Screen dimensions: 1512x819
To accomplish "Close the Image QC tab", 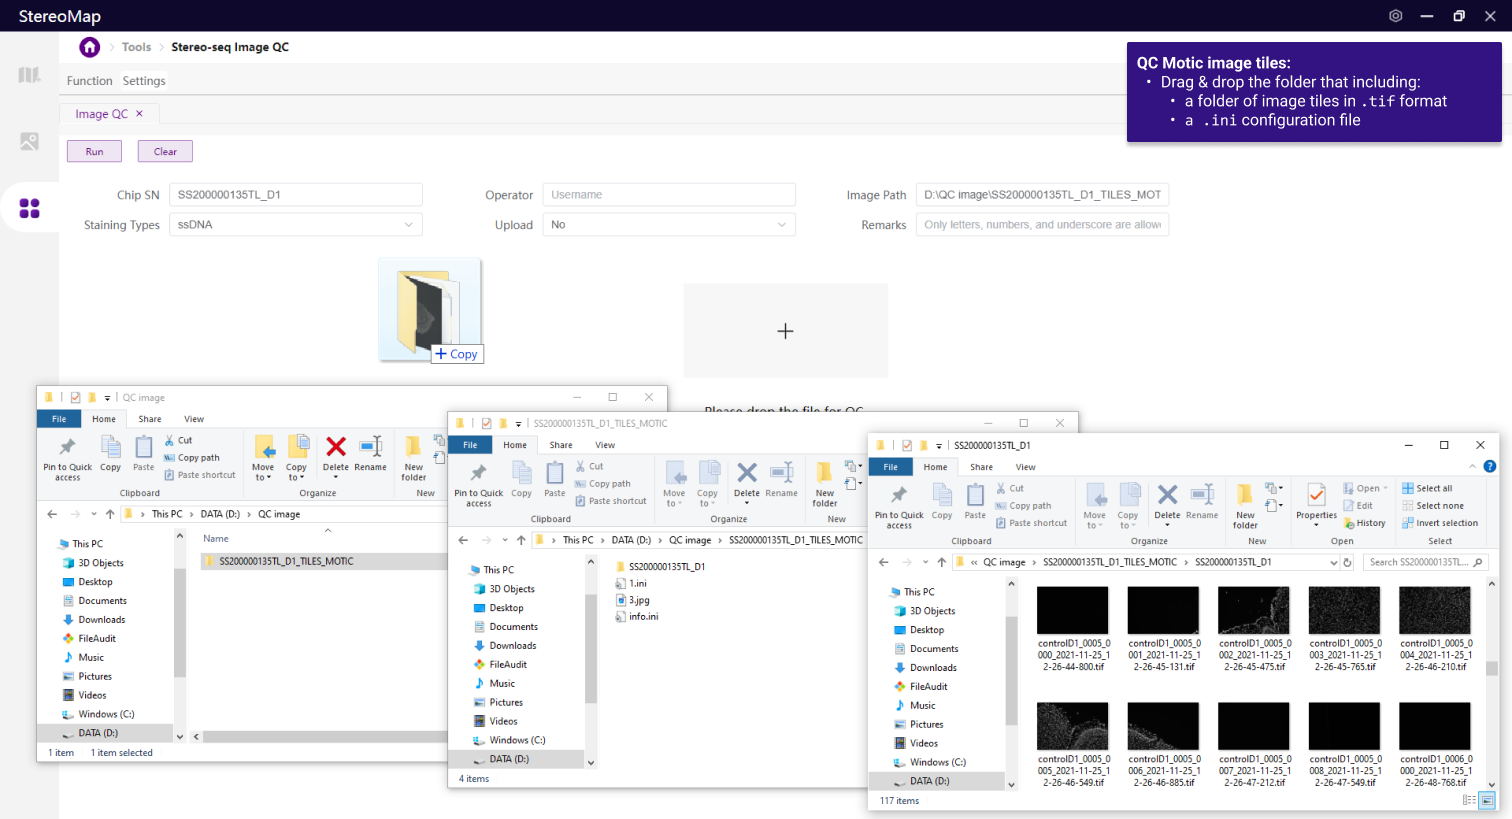I will [x=139, y=114].
